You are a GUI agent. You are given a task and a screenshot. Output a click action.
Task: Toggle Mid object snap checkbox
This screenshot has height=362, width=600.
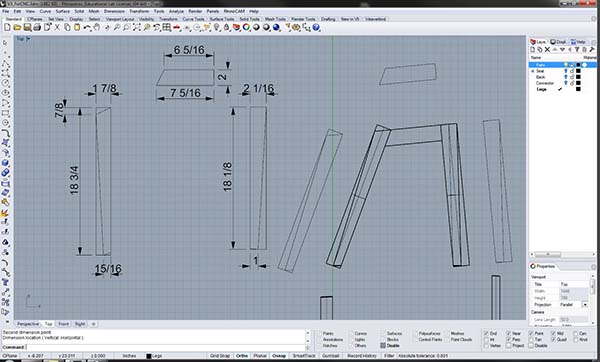(553, 334)
